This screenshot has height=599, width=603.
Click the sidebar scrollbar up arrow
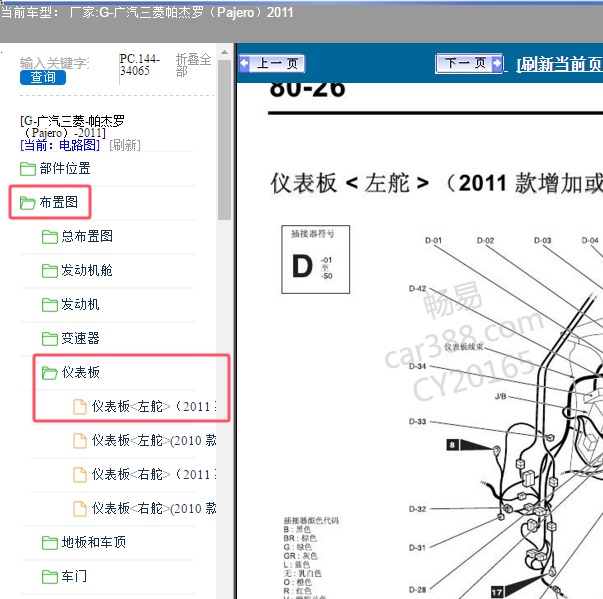pos(224,52)
